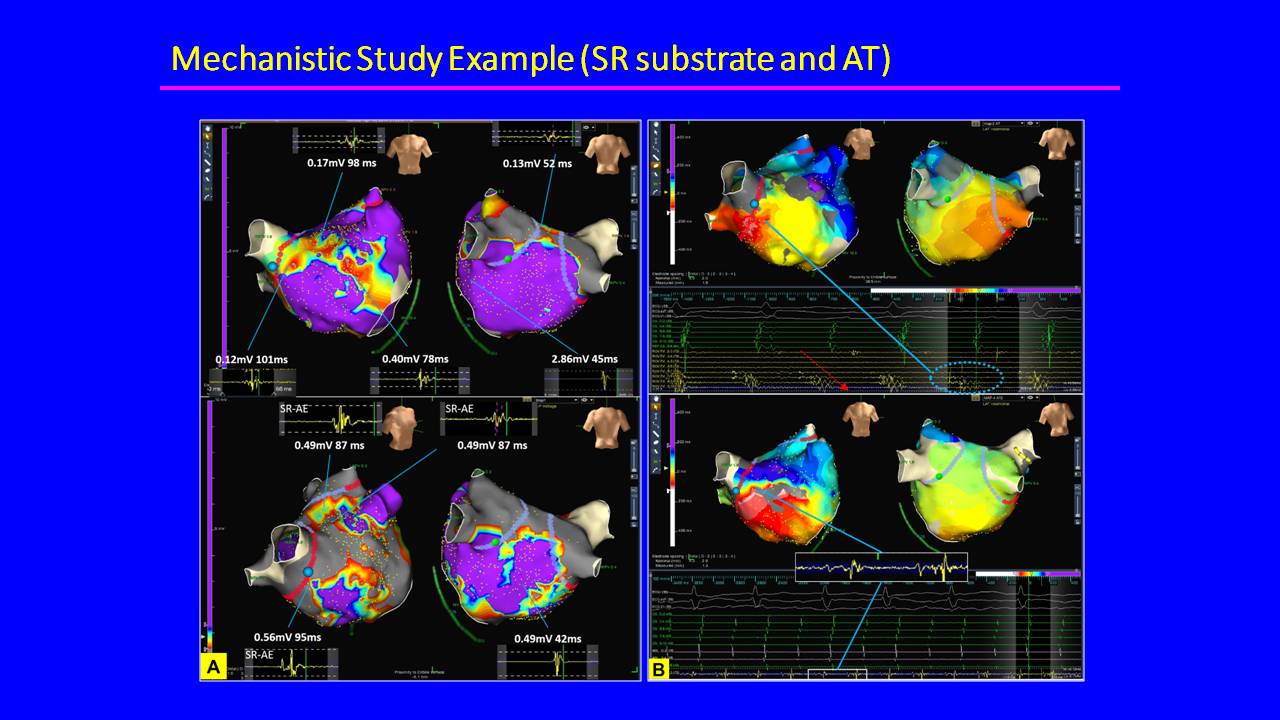1280x720 pixels.
Task: Click the torso icon above top-right activation map
Action: pos(859,144)
